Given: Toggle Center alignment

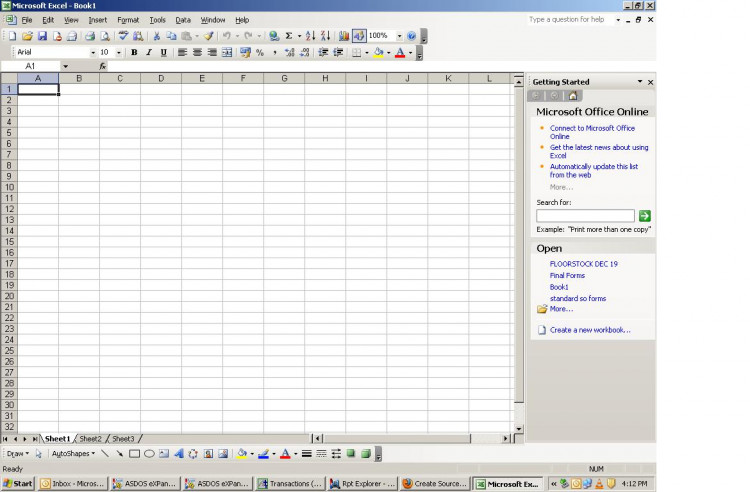Looking at the screenshot, I should click(197, 52).
